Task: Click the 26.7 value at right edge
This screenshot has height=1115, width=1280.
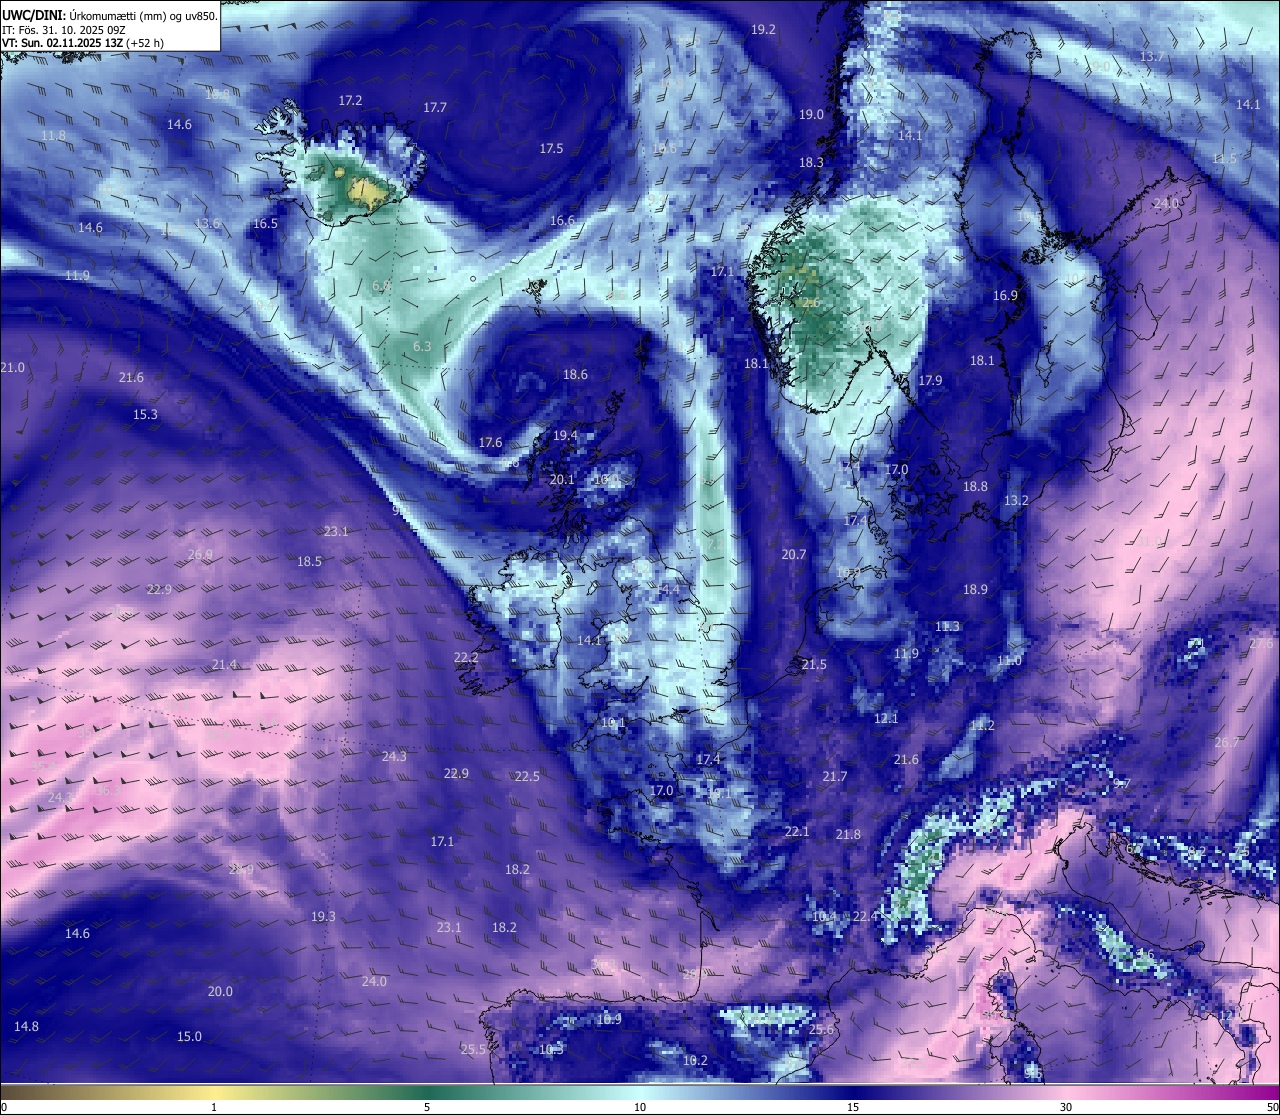Action: coord(1226,743)
